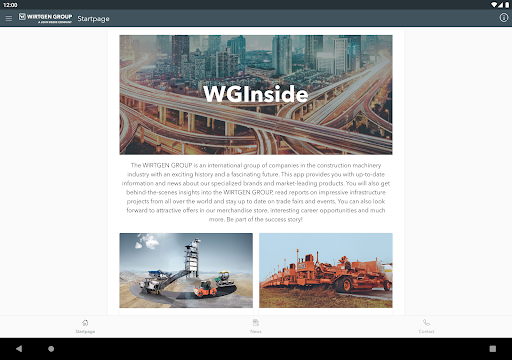Click the Wirtgen Group logo
Image resolution: width=512 pixels, height=360 pixels.
pyautogui.click(x=45, y=18)
